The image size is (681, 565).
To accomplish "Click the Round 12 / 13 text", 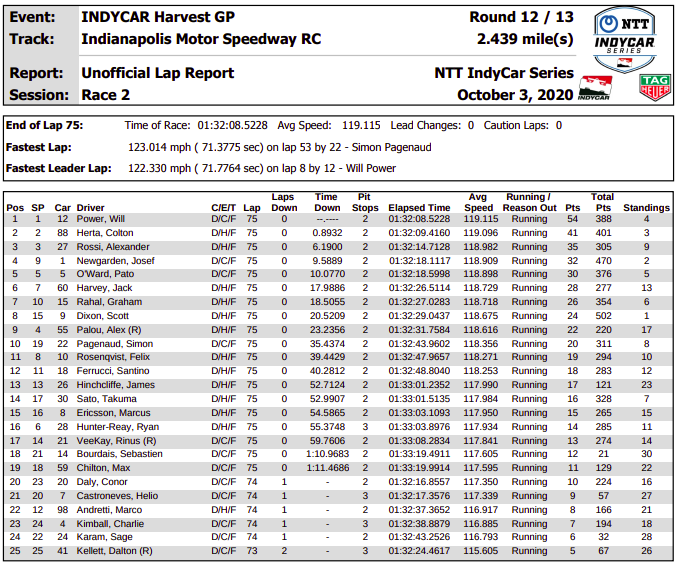I will click(x=521, y=17).
